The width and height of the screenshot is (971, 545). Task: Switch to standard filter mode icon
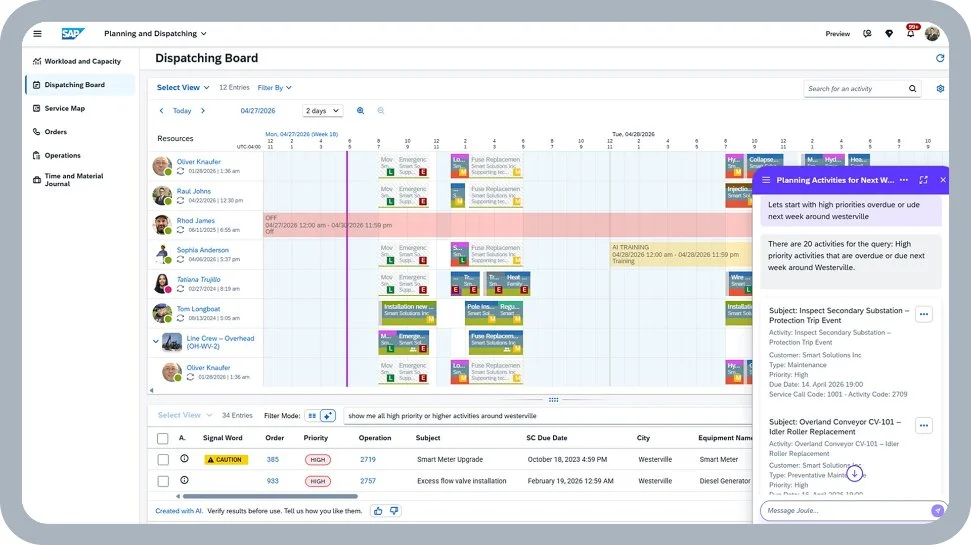point(312,416)
